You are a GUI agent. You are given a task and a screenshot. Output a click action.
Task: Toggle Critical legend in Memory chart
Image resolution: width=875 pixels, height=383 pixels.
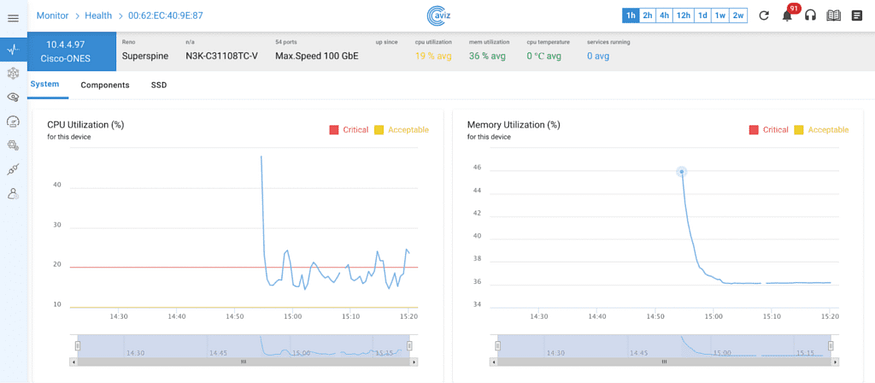coord(768,130)
